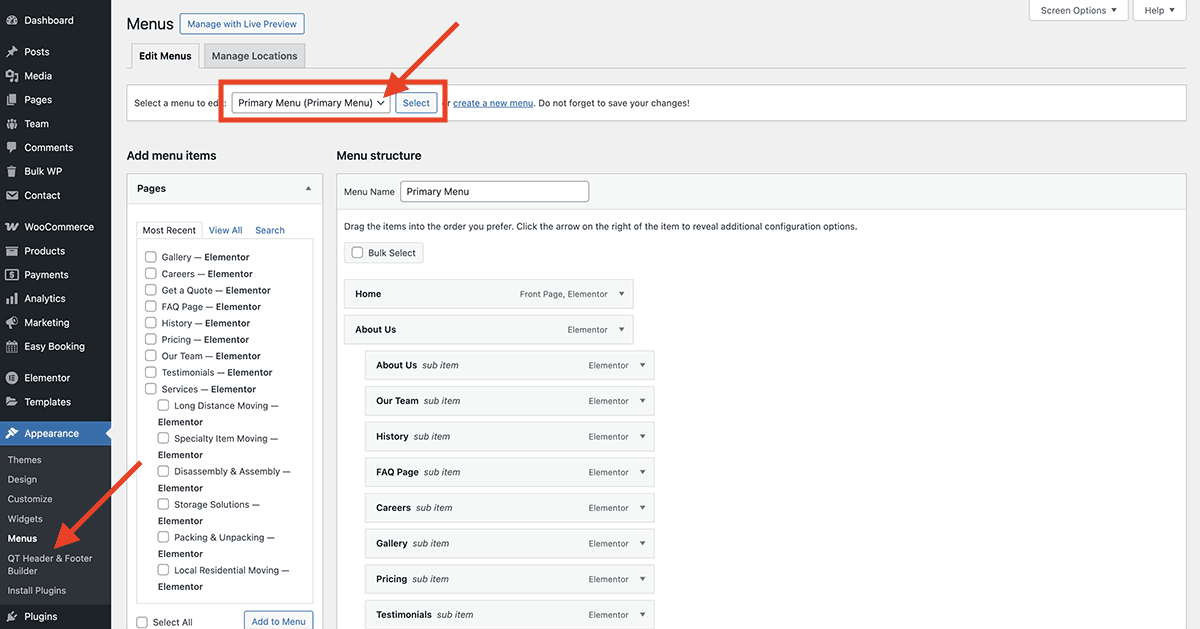The width and height of the screenshot is (1200, 629).
Task: Expand the Home menu item options
Action: coord(621,294)
